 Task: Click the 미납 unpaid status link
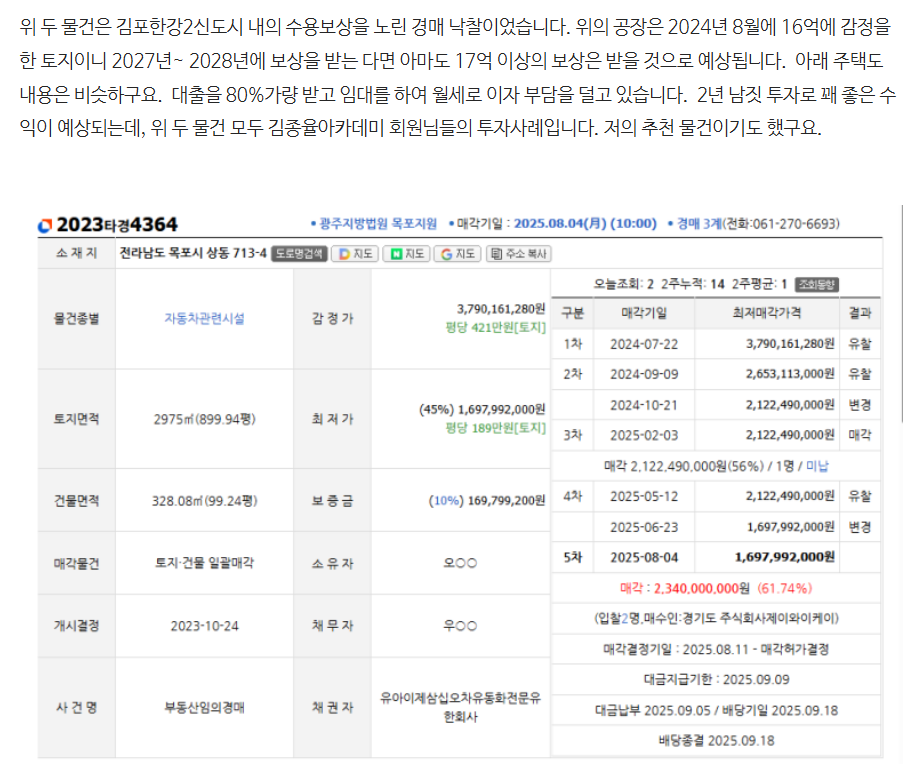click(818, 466)
